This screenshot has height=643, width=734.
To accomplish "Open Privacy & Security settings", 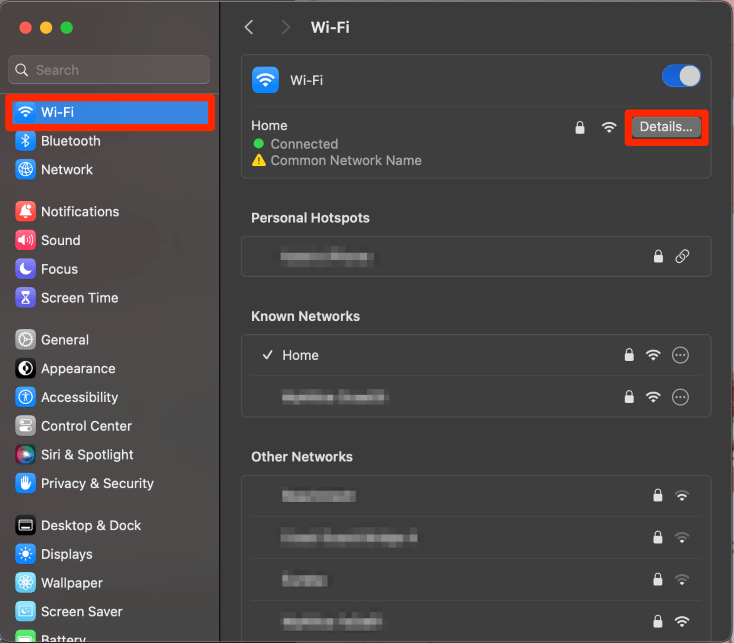I will [97, 483].
